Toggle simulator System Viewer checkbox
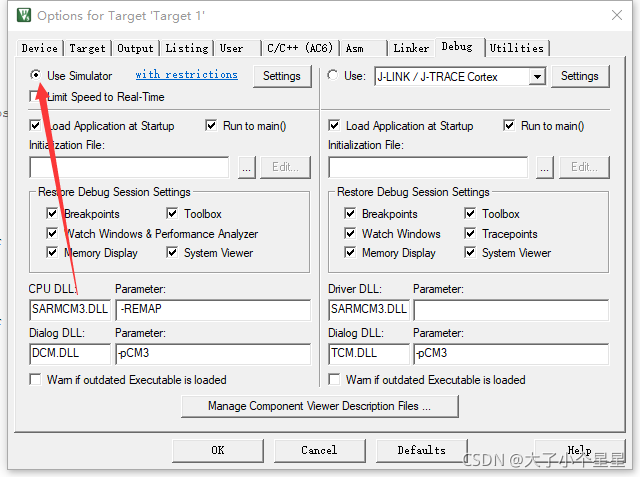Screen dimensions: 640x477 [172, 252]
